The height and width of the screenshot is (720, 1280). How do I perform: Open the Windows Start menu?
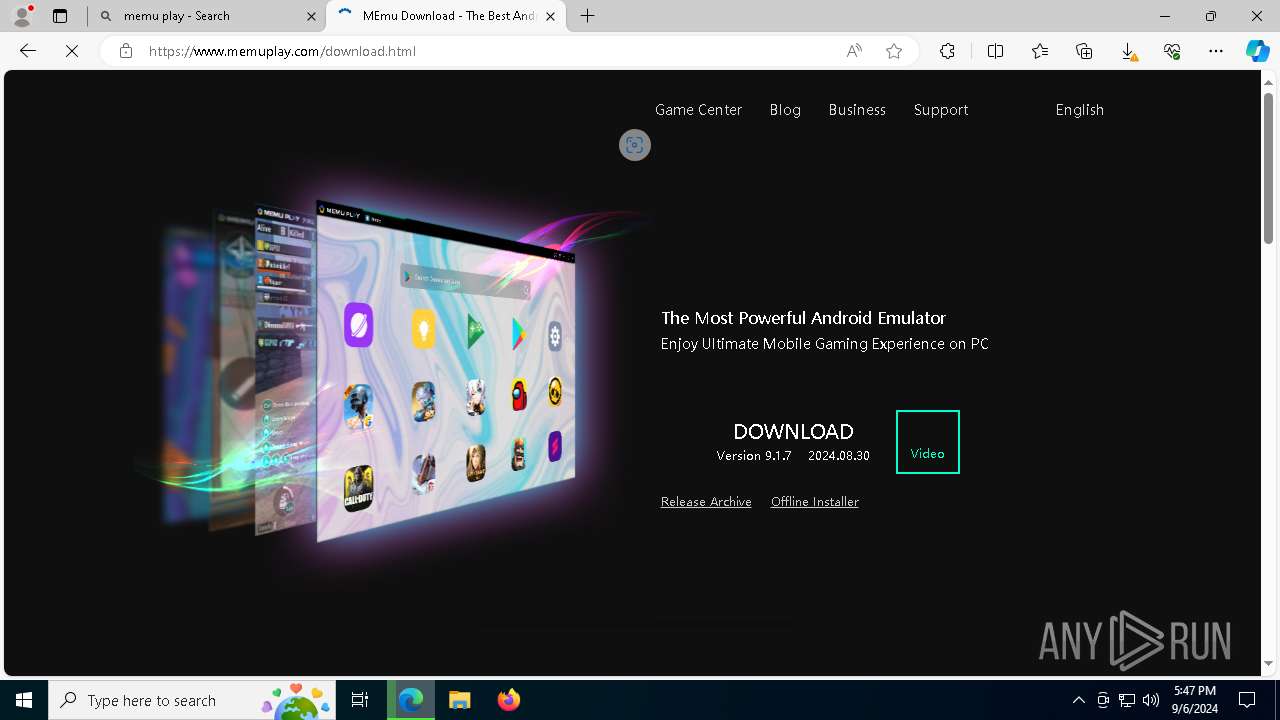(24, 700)
